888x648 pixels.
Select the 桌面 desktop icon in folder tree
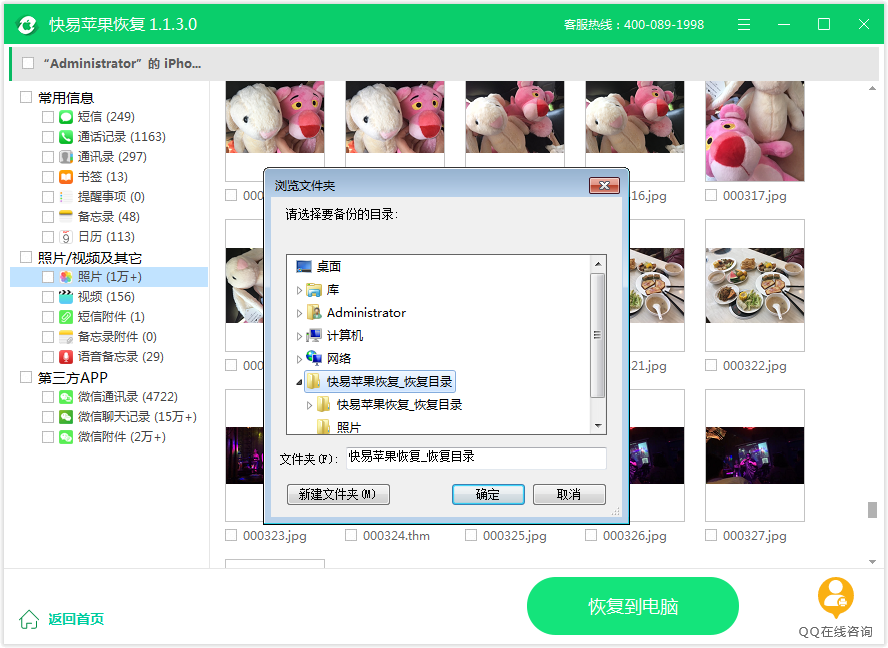coord(304,266)
